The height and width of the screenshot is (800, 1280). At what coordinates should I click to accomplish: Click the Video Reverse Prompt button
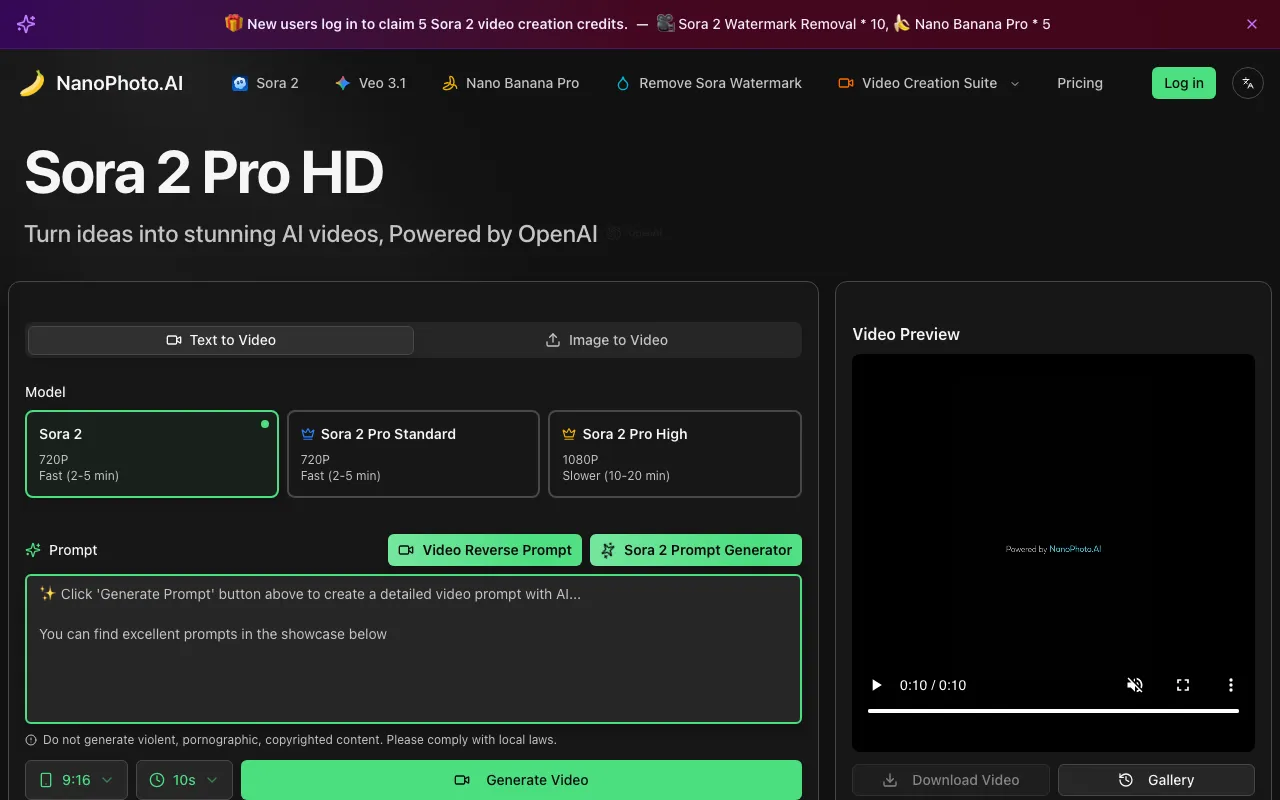pyautogui.click(x=485, y=550)
